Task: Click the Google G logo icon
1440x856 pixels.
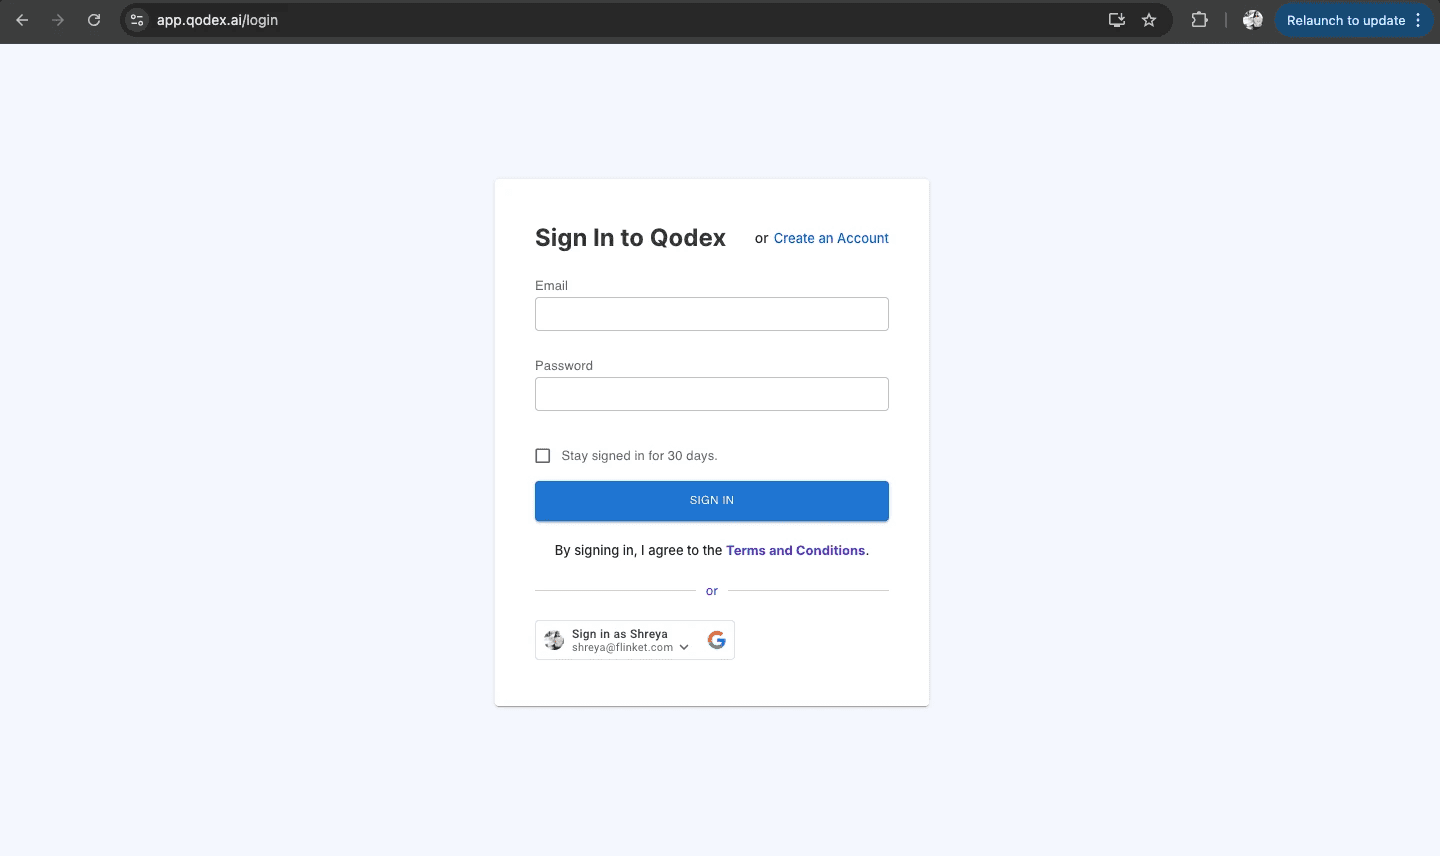Action: tap(716, 640)
